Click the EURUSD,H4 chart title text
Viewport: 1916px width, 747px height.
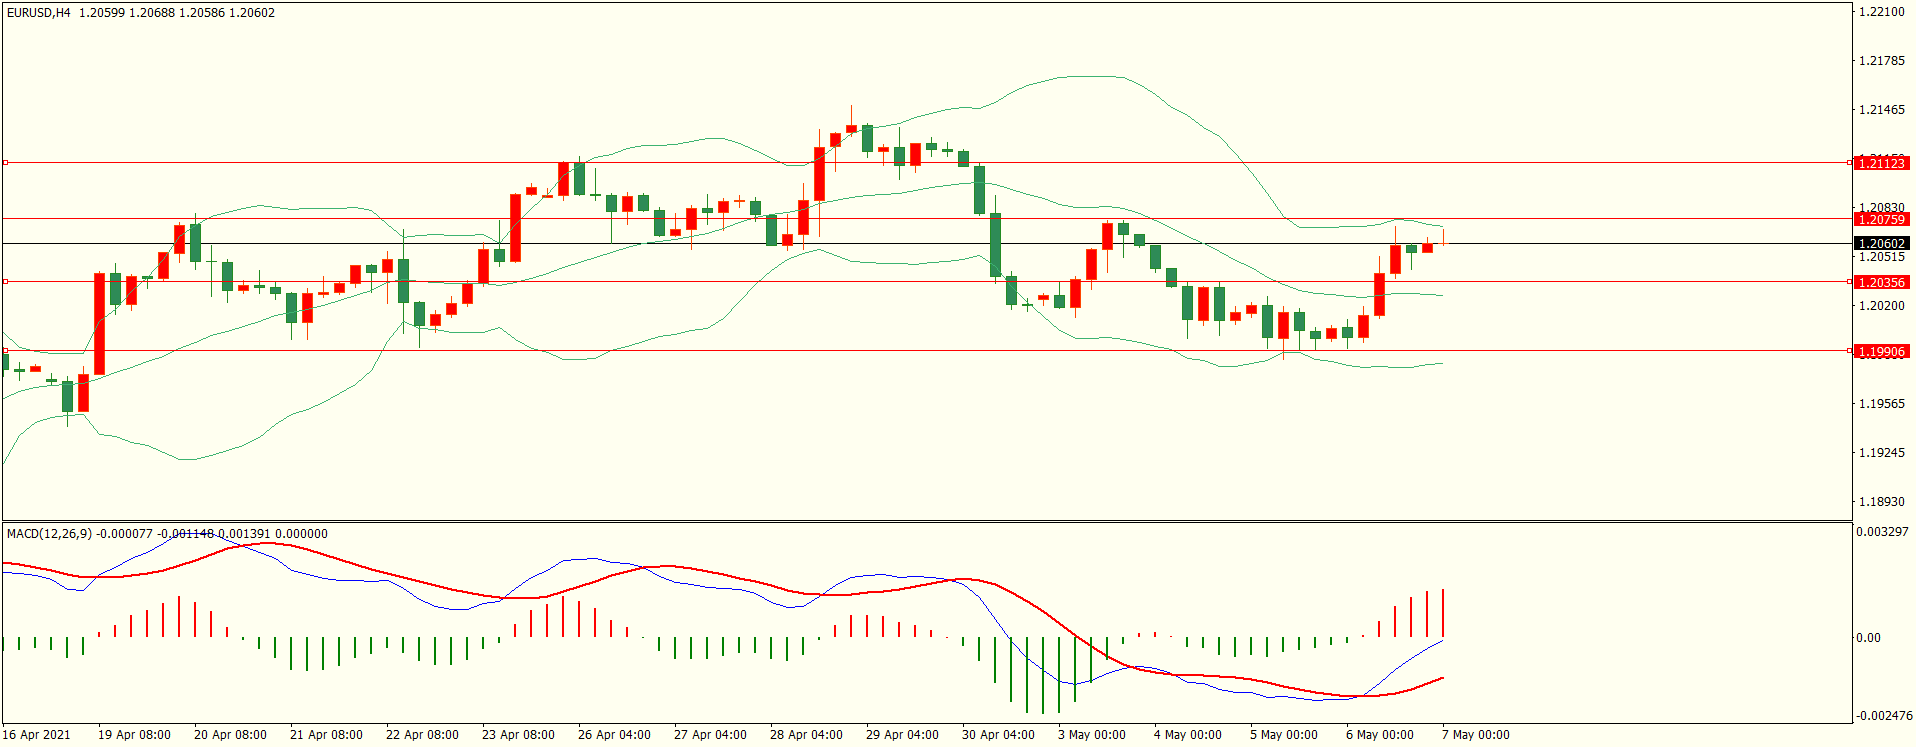(x=38, y=13)
